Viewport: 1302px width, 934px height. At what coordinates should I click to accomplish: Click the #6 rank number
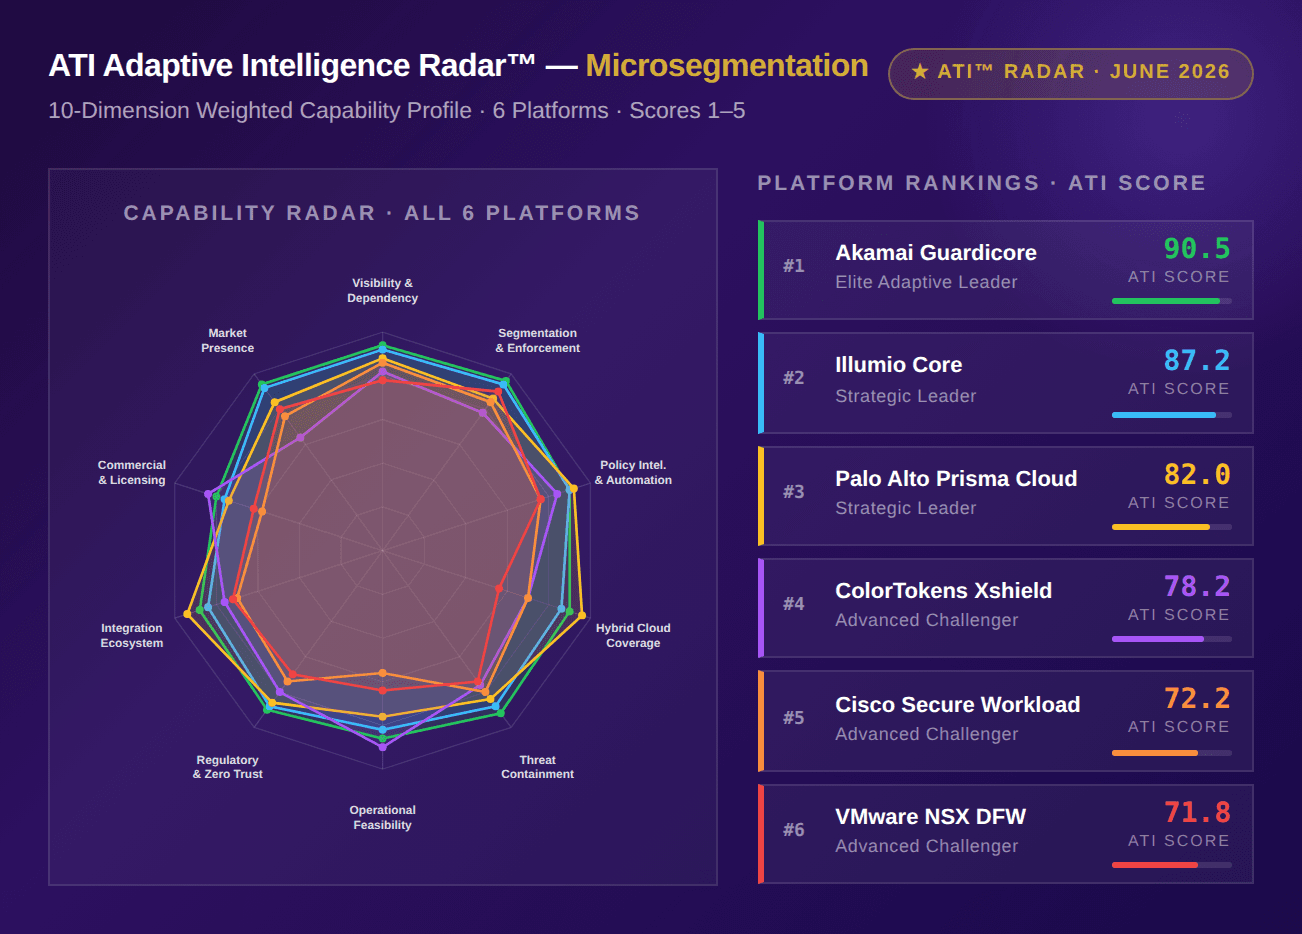click(794, 830)
